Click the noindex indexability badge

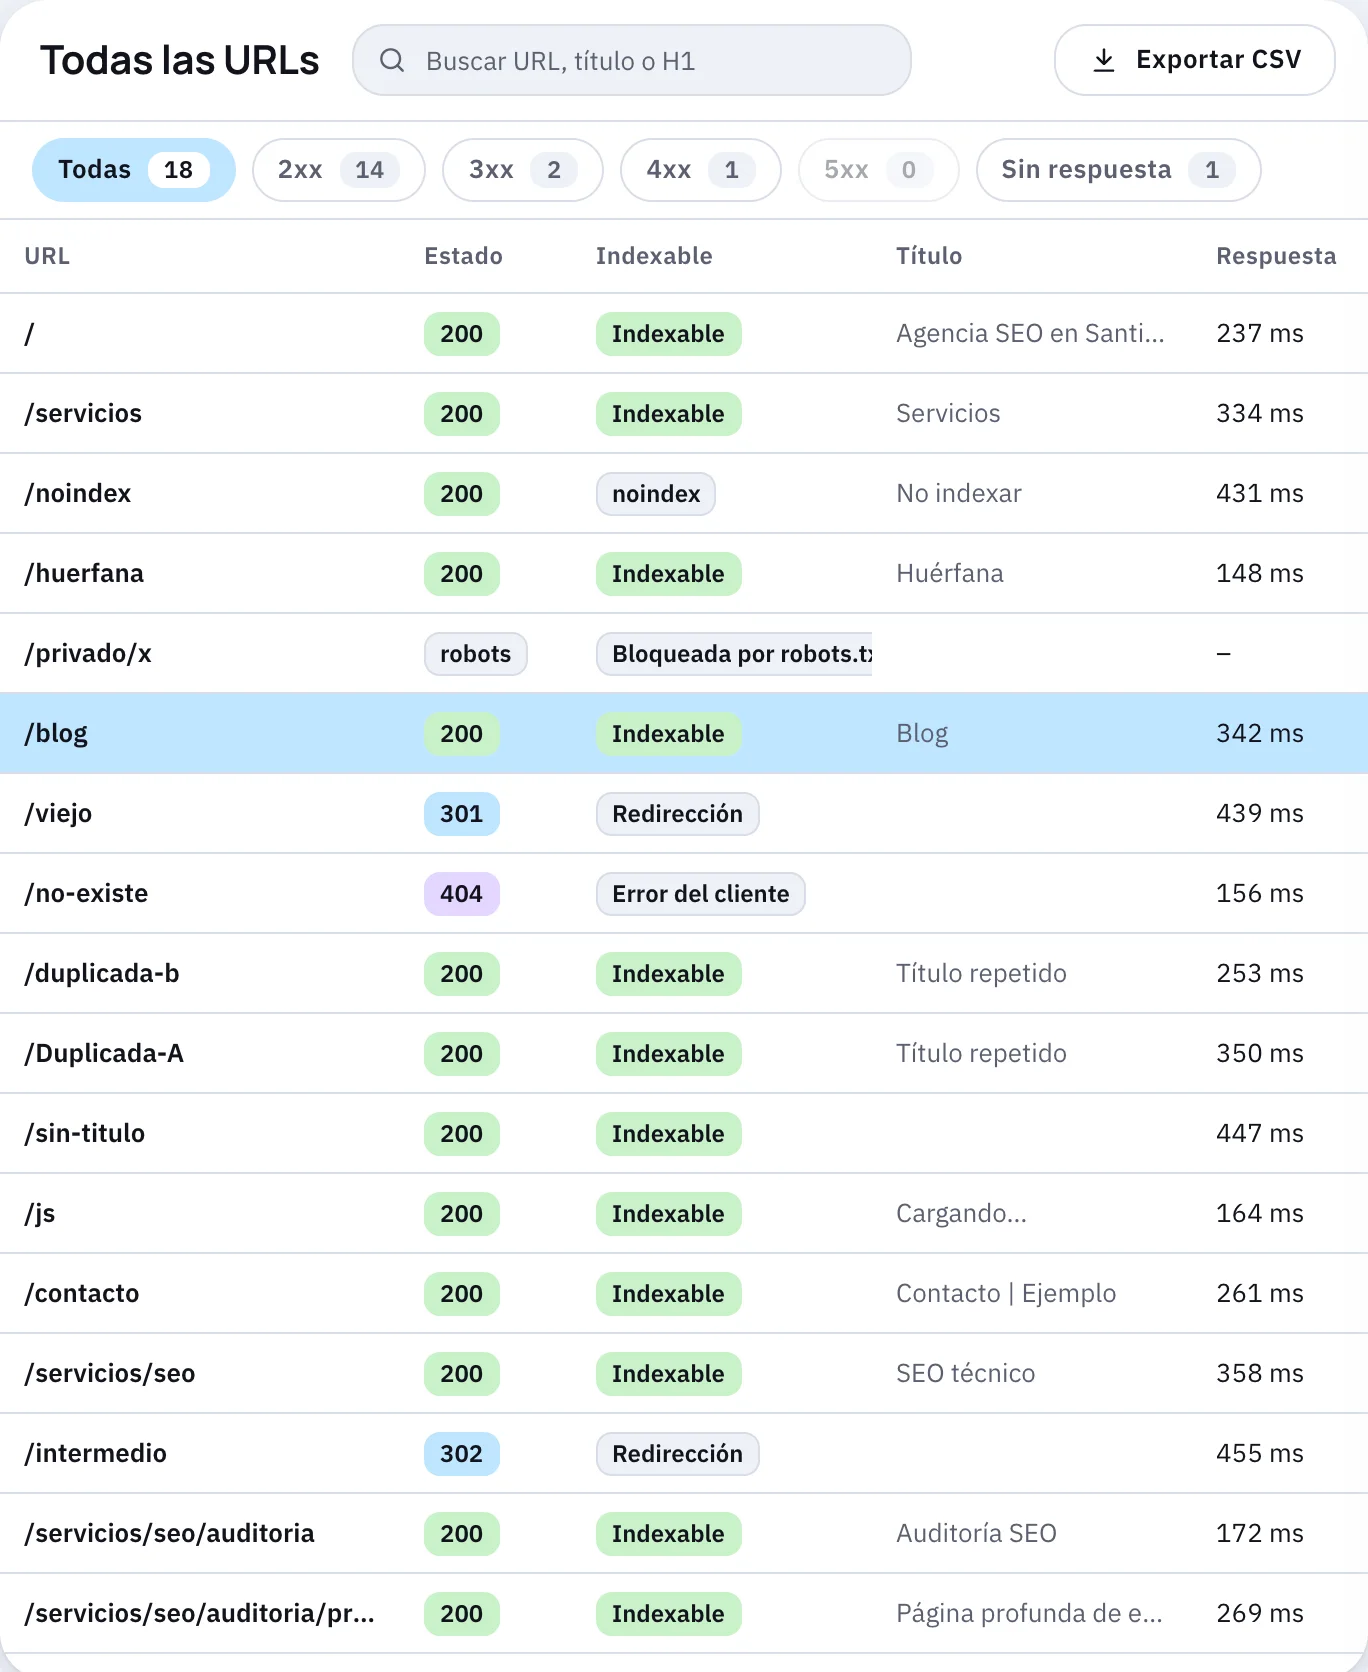point(656,494)
